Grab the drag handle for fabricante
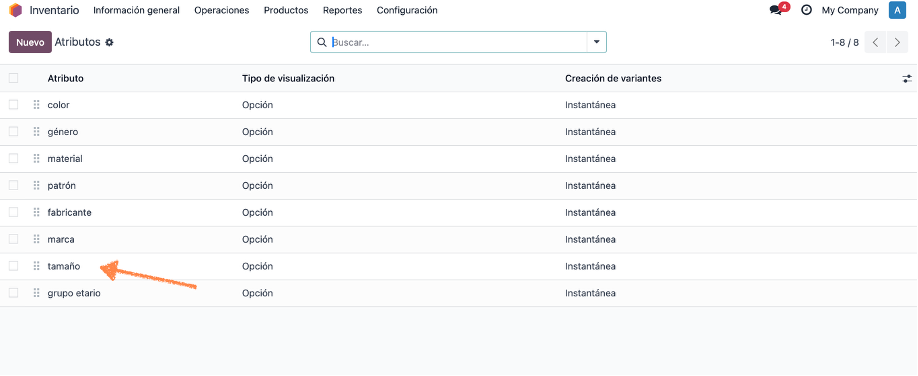 pos(36,213)
